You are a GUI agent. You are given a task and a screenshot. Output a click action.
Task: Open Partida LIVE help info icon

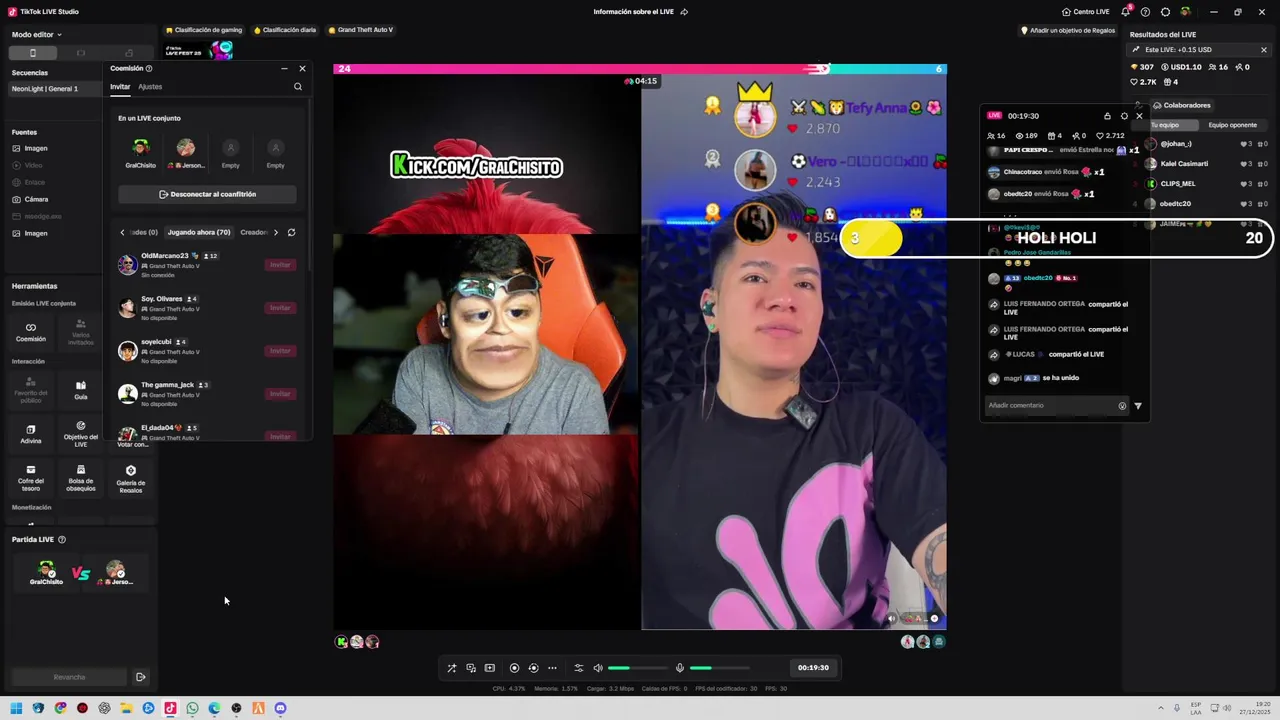coord(62,540)
